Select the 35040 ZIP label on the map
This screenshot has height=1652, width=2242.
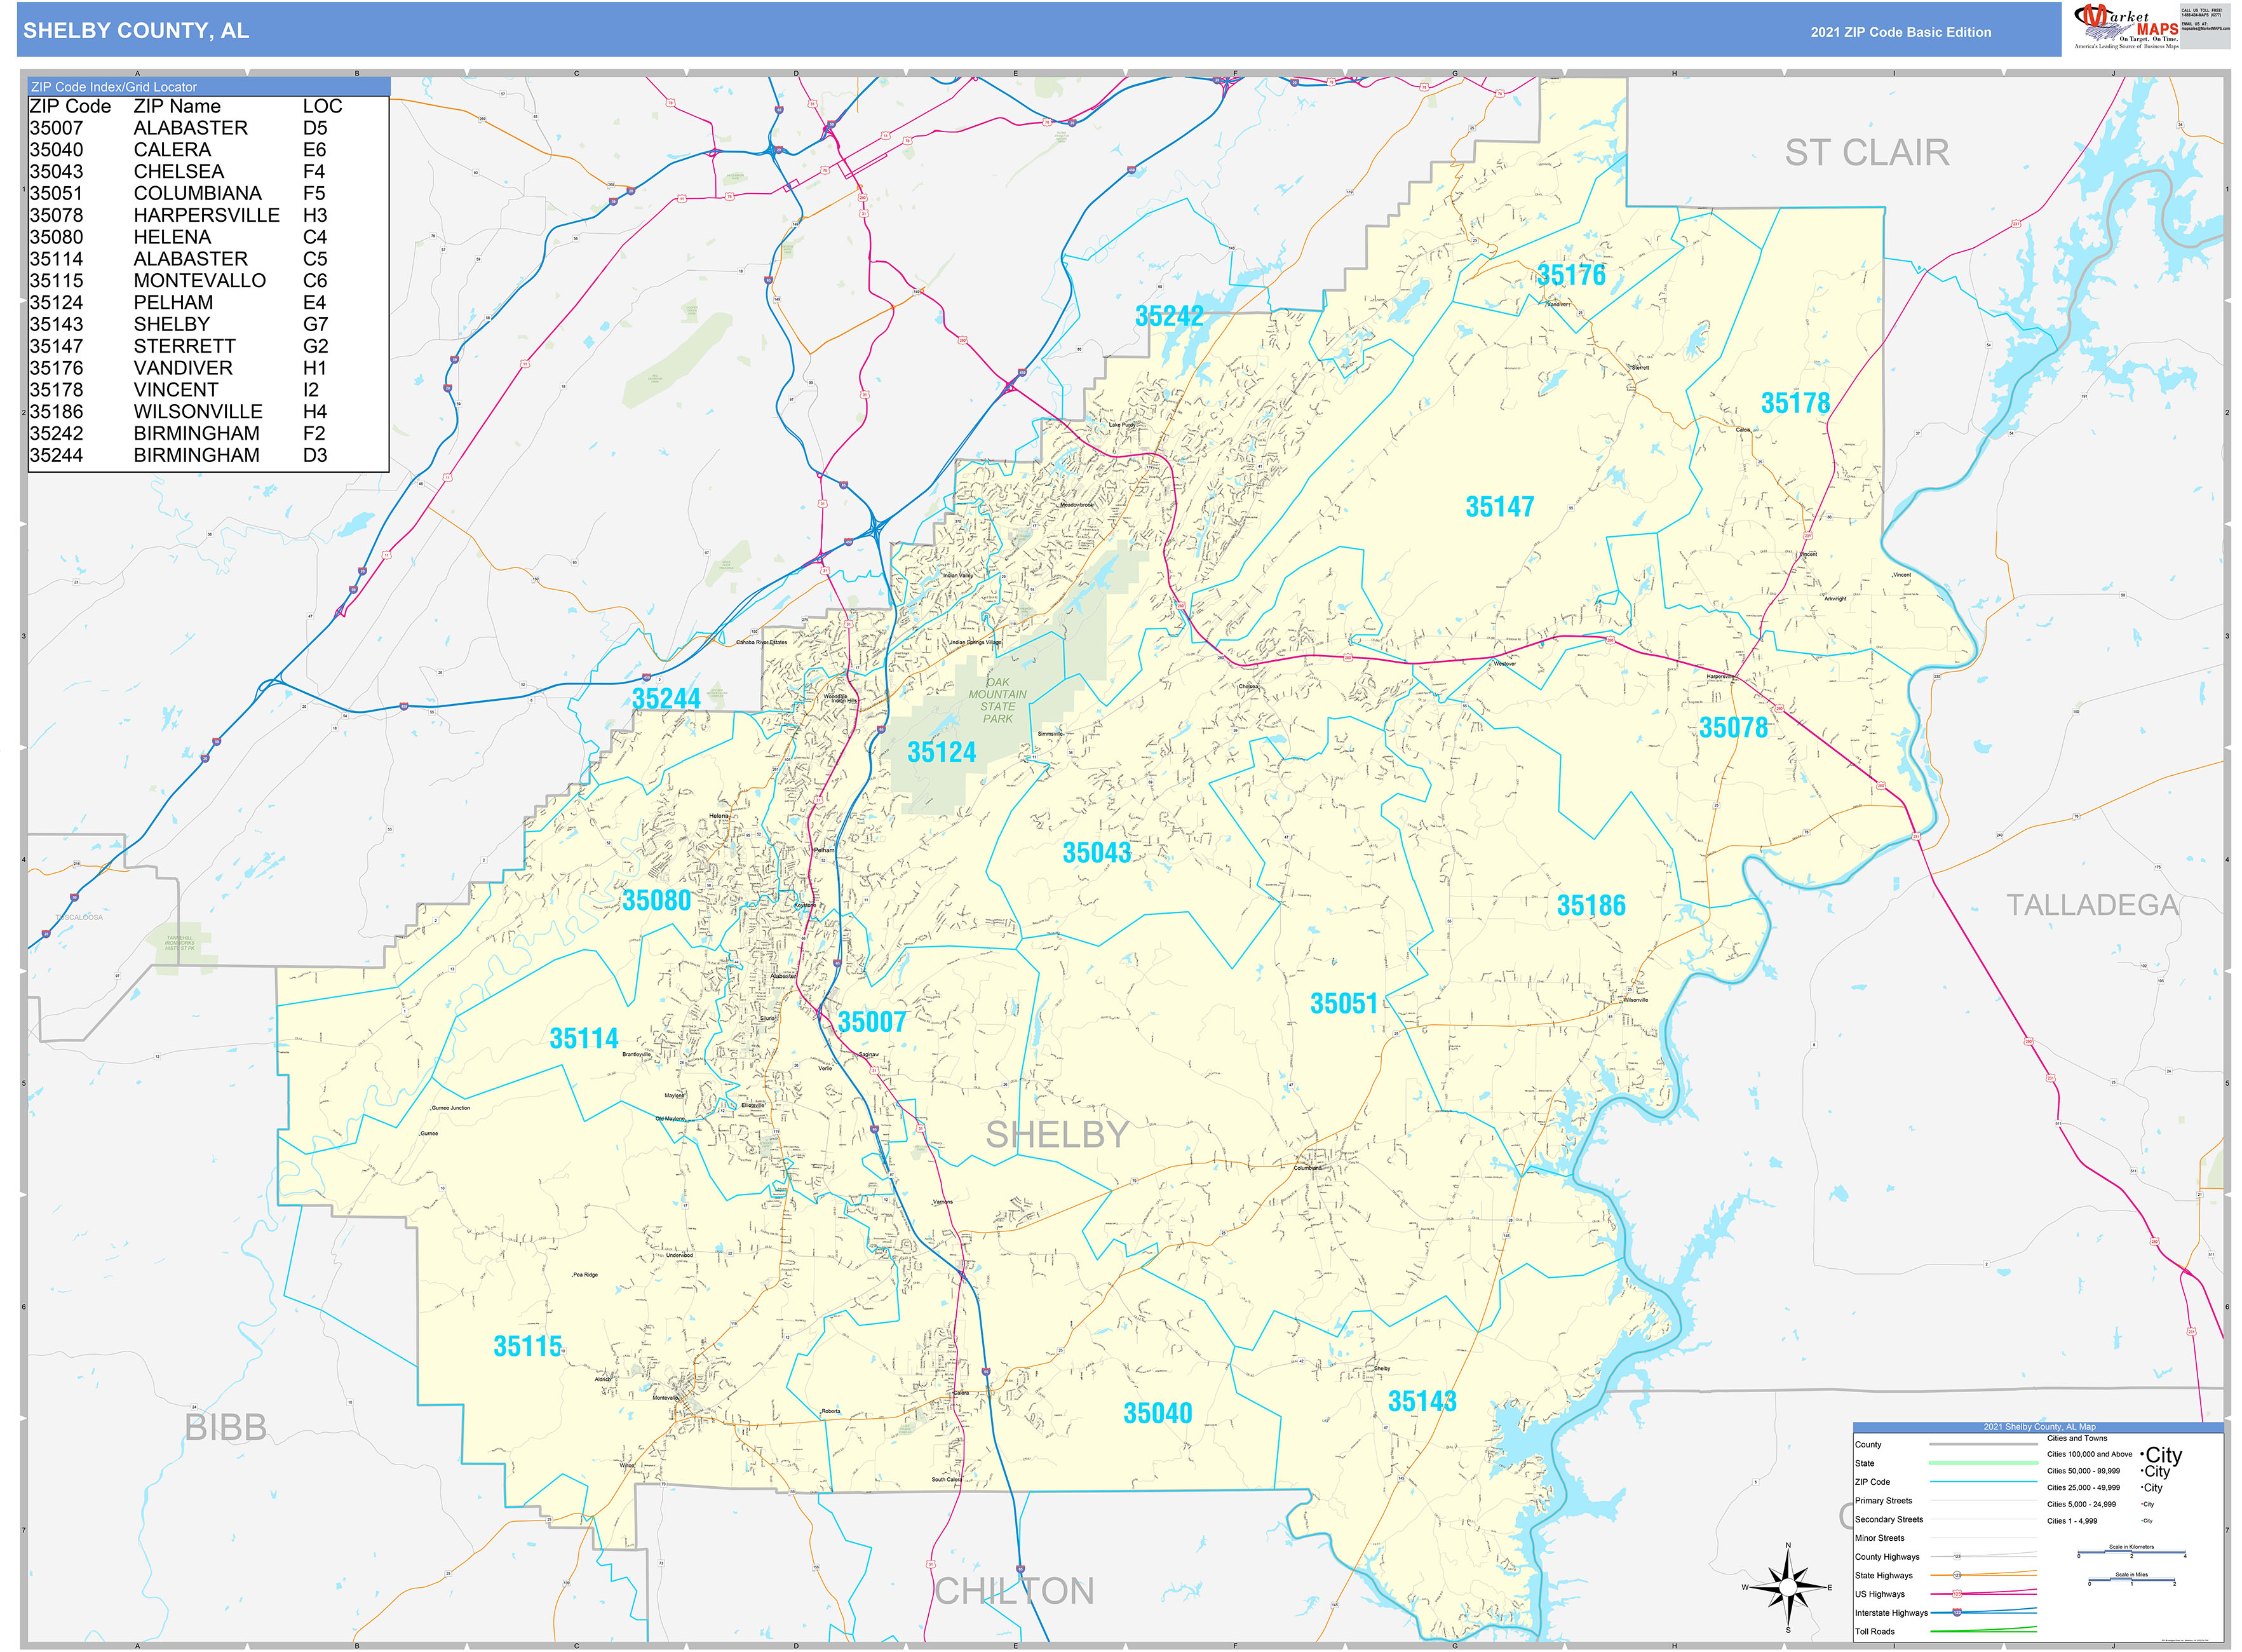tap(1158, 1414)
